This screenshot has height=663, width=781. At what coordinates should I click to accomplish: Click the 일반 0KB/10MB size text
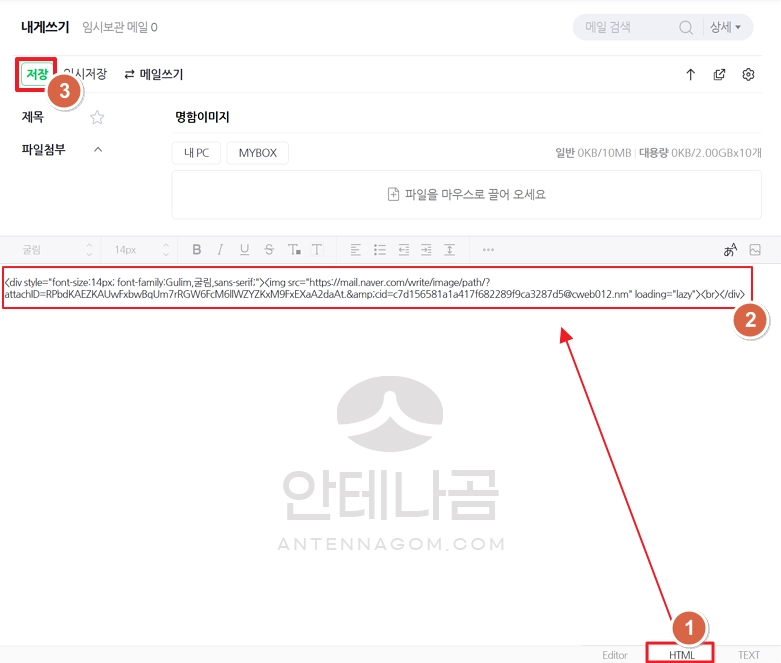pyautogui.click(x=593, y=153)
